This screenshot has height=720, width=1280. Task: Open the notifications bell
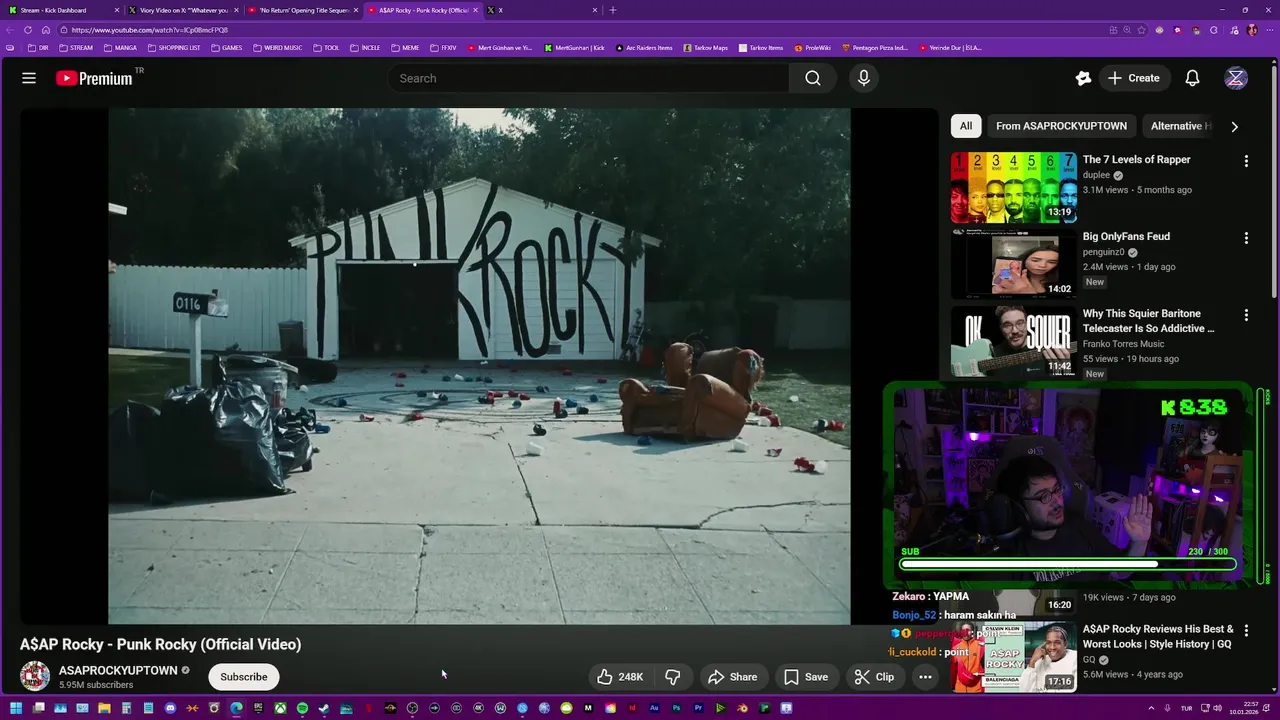(x=1192, y=78)
